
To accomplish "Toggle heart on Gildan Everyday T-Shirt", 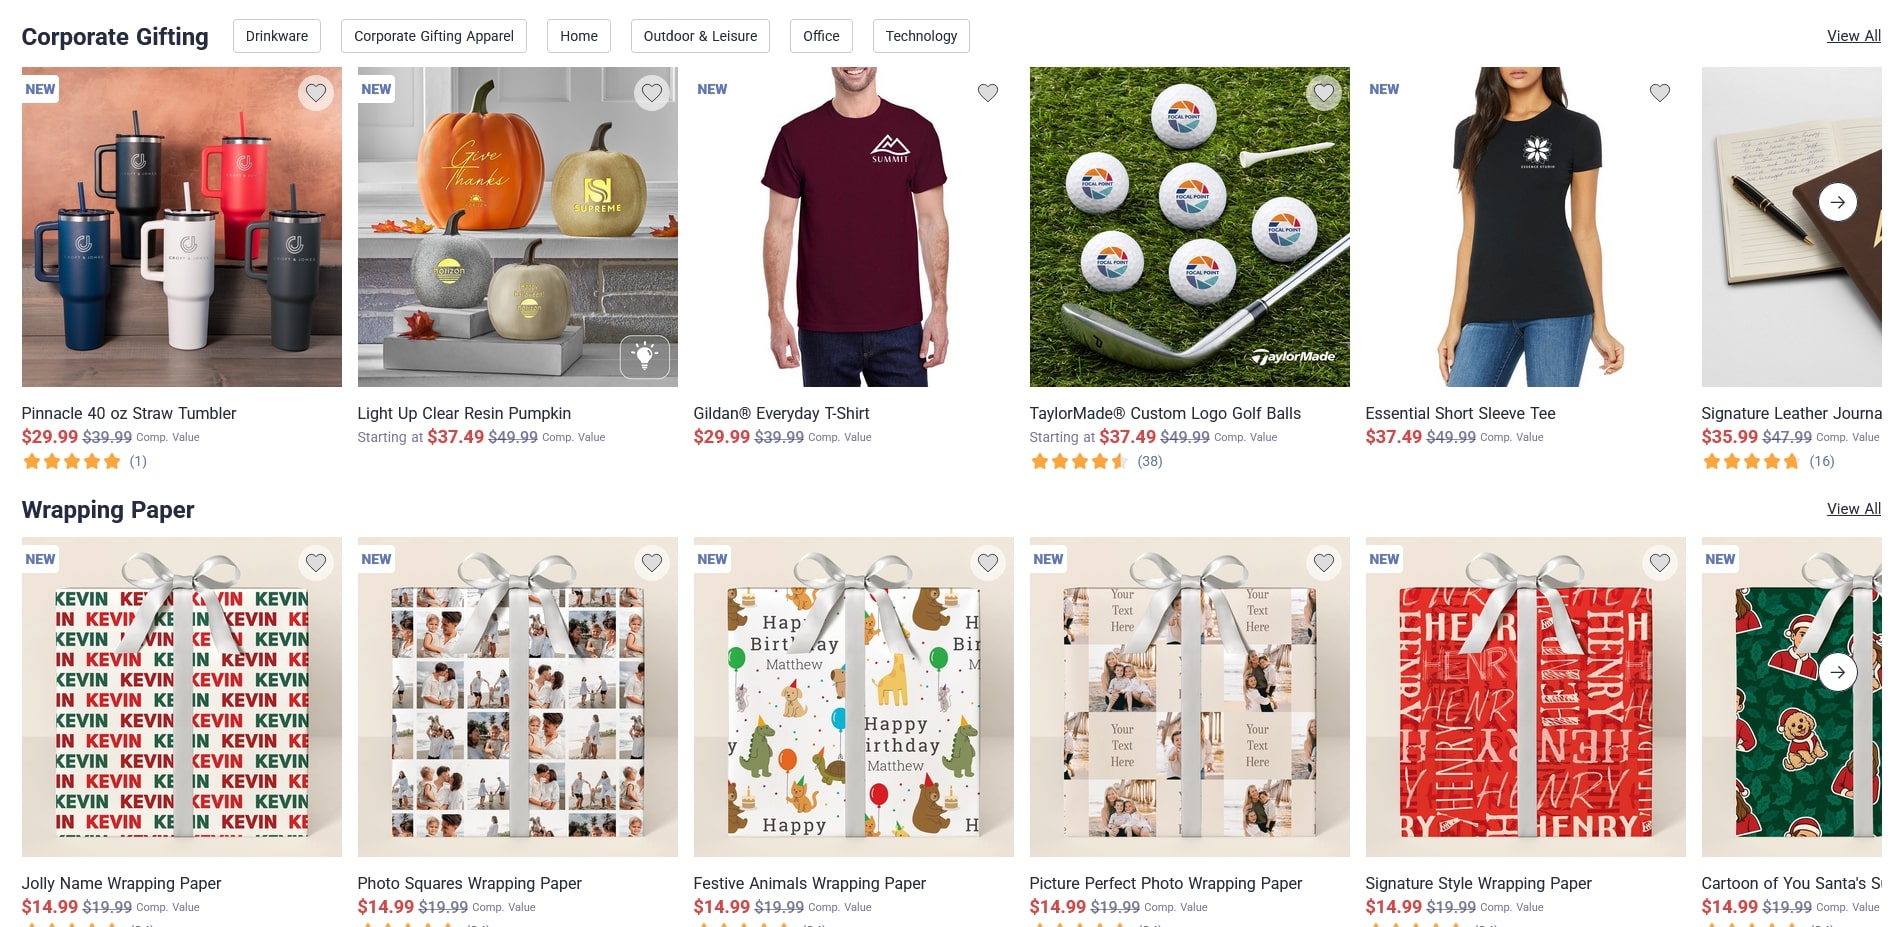I will pyautogui.click(x=988, y=93).
